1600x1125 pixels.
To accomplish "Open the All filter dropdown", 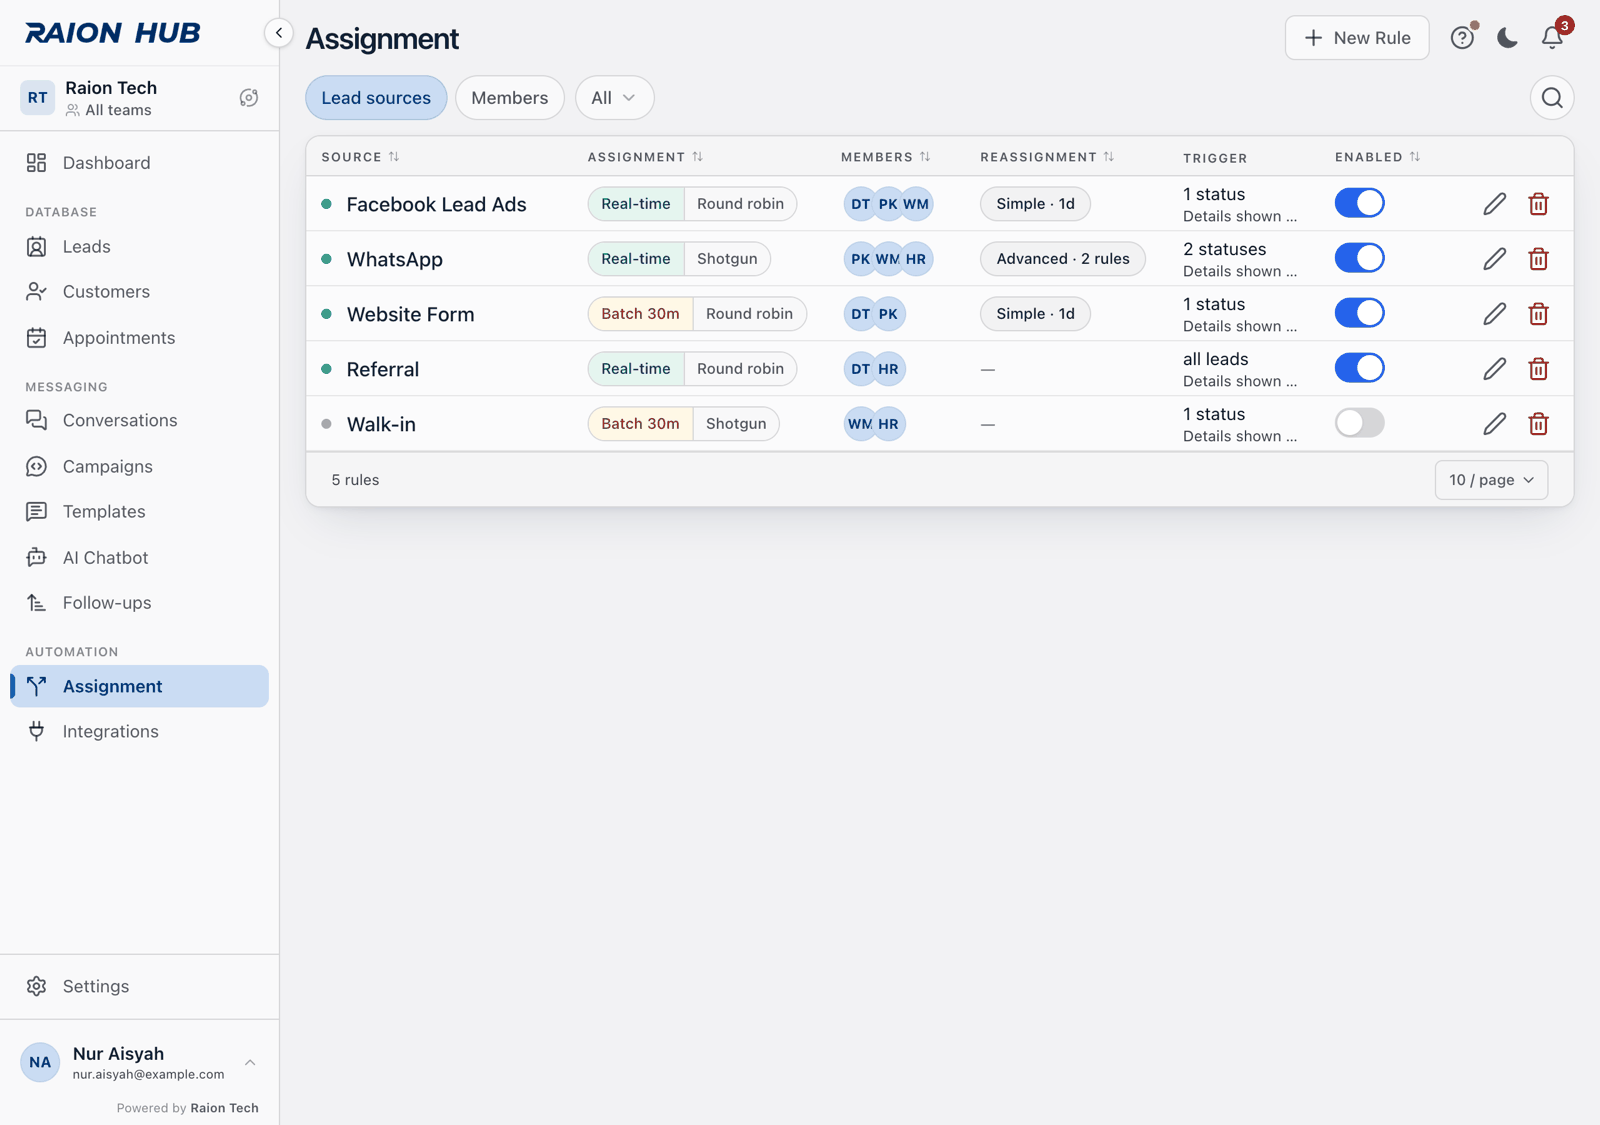I will pyautogui.click(x=614, y=98).
